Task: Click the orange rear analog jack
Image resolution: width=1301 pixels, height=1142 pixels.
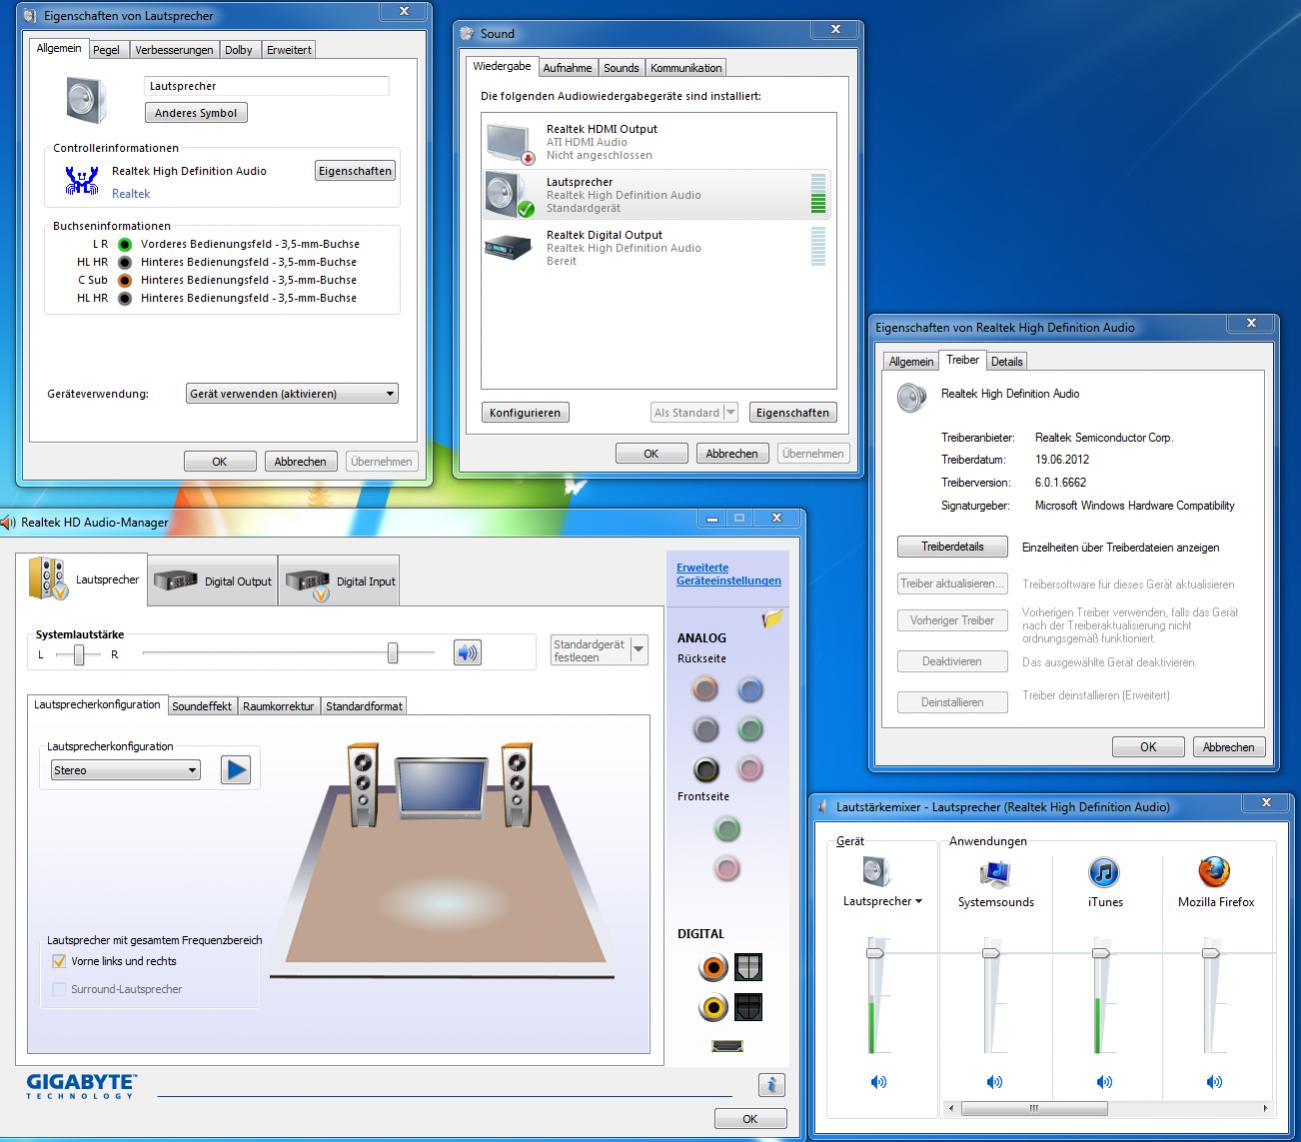Action: [706, 688]
